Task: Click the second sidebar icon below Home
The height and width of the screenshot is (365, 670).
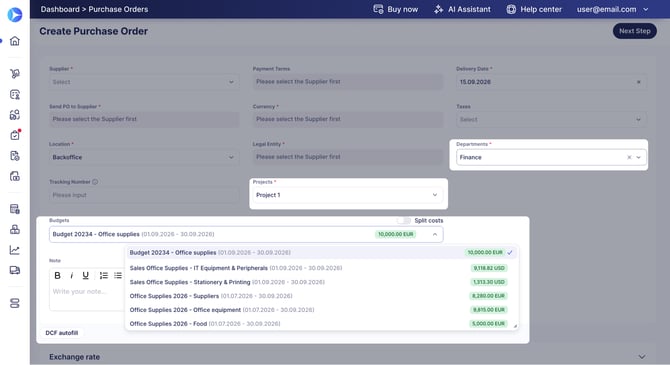Action: tap(15, 94)
